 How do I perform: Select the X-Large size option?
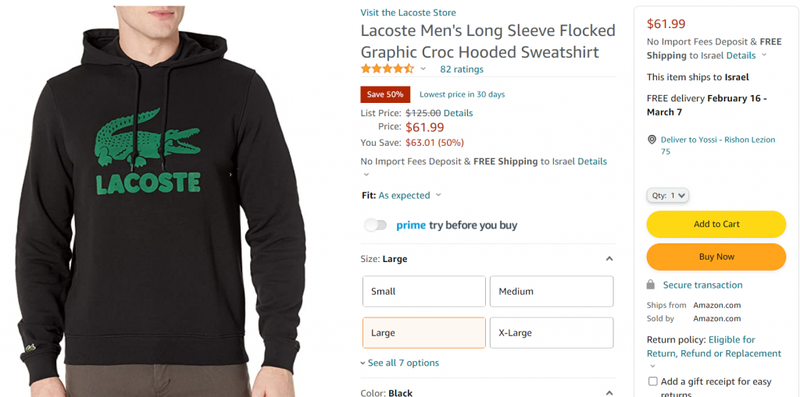tap(552, 333)
